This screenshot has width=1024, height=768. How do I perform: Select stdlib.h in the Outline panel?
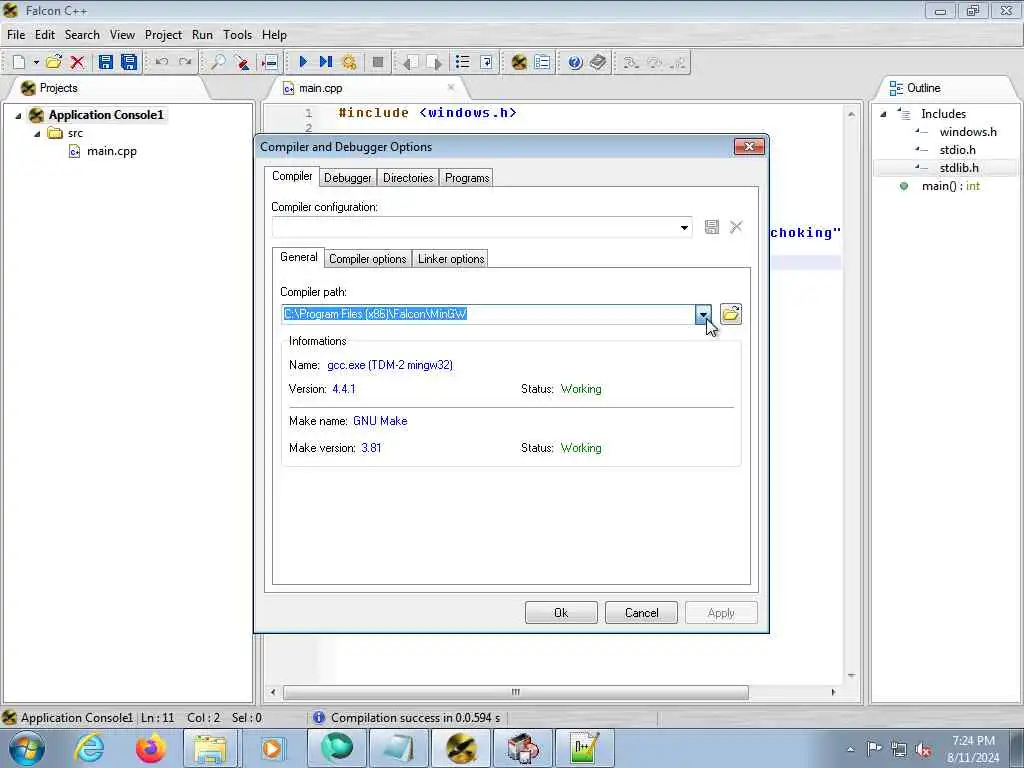pos(959,168)
